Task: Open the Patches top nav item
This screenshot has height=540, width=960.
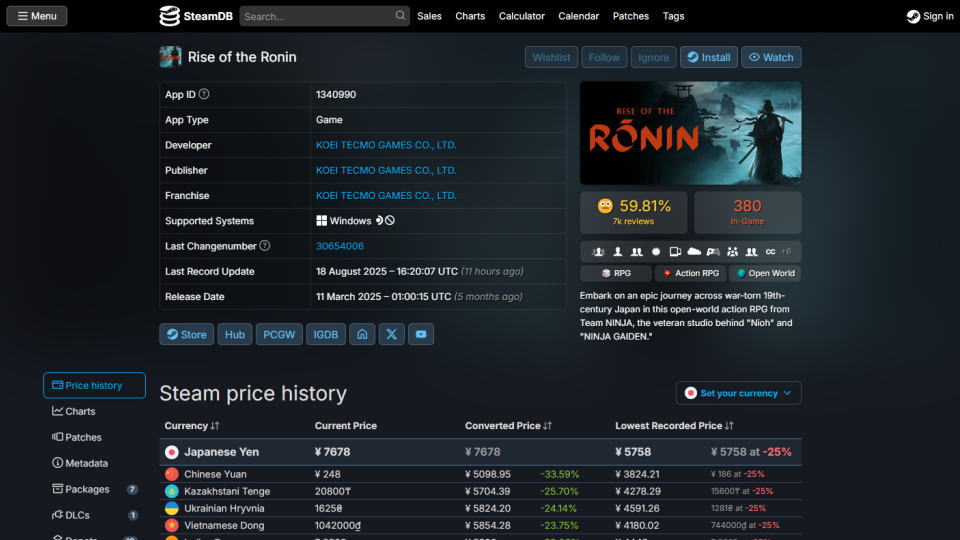Action: [631, 16]
